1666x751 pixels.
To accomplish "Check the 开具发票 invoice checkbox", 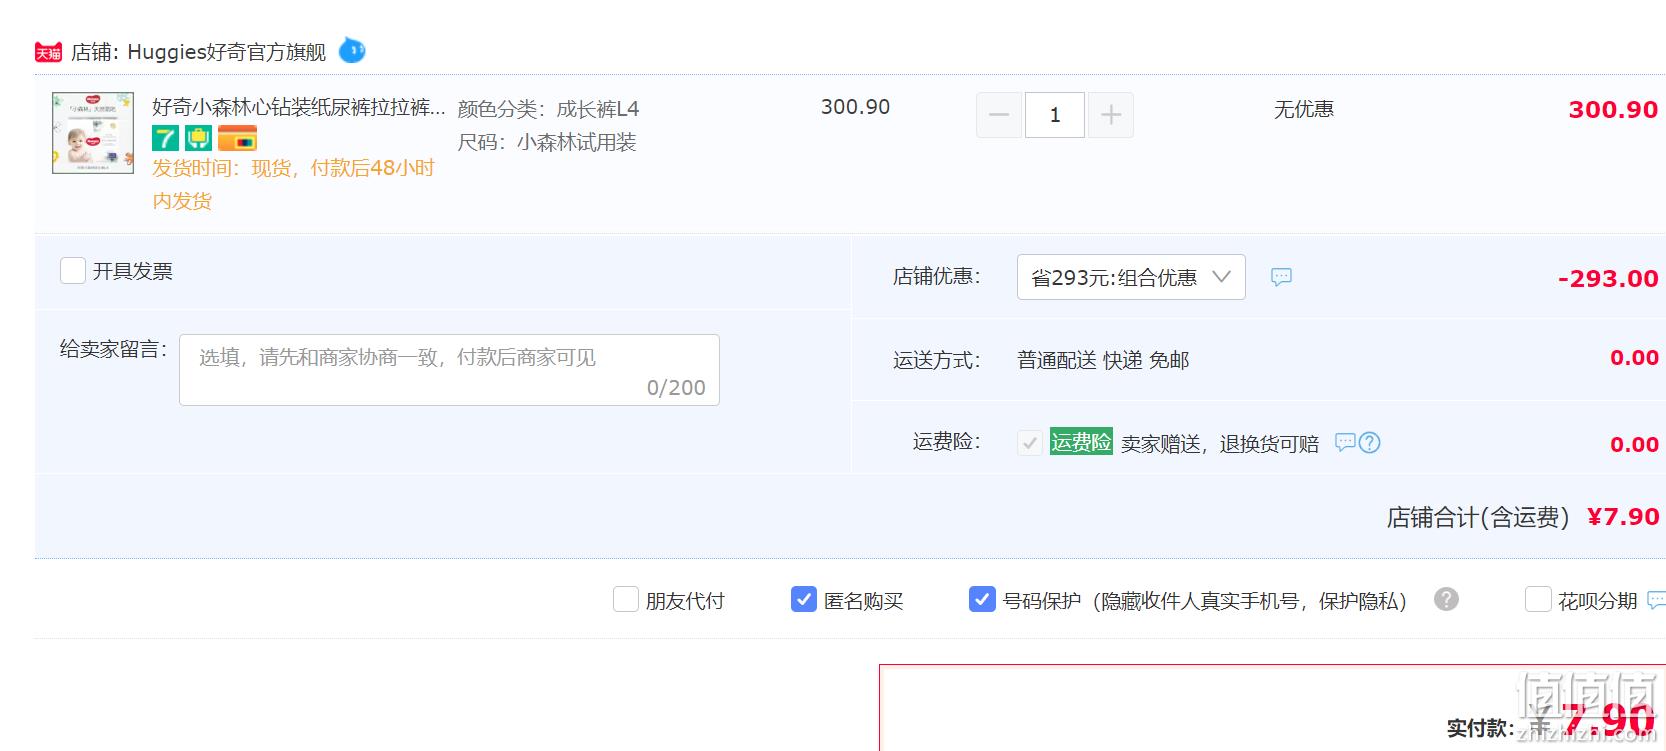I will [x=73, y=271].
